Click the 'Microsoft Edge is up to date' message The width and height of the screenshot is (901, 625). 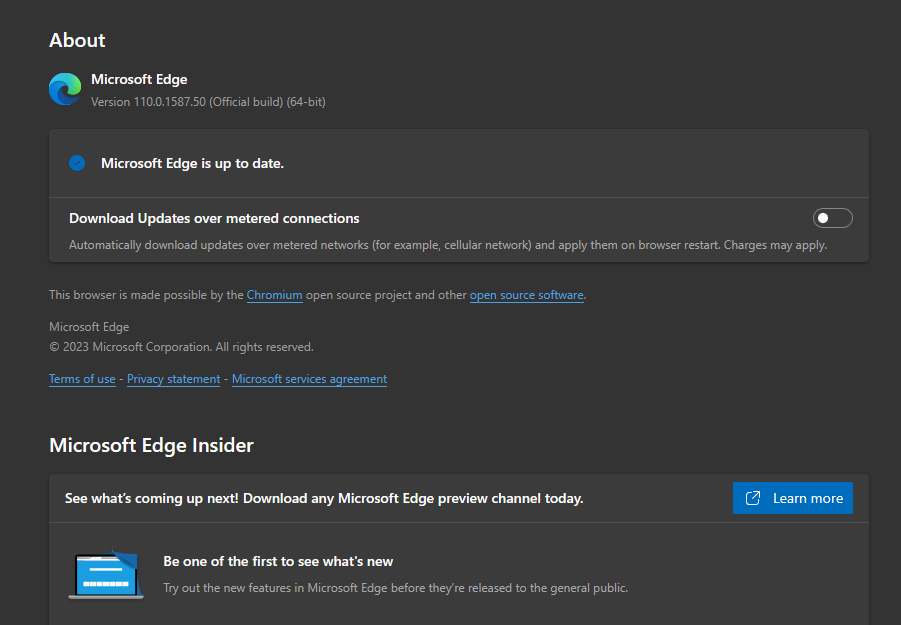click(x=192, y=163)
